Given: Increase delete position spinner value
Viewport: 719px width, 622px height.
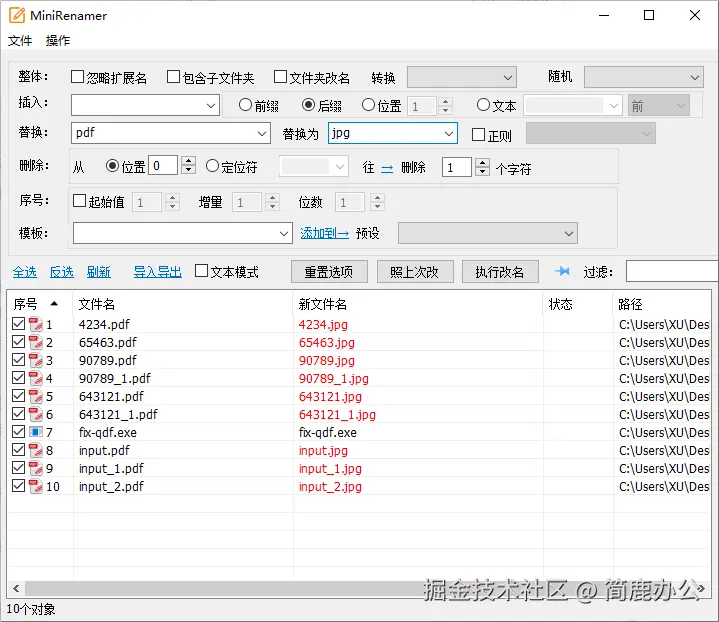Looking at the screenshot, I should [188, 161].
